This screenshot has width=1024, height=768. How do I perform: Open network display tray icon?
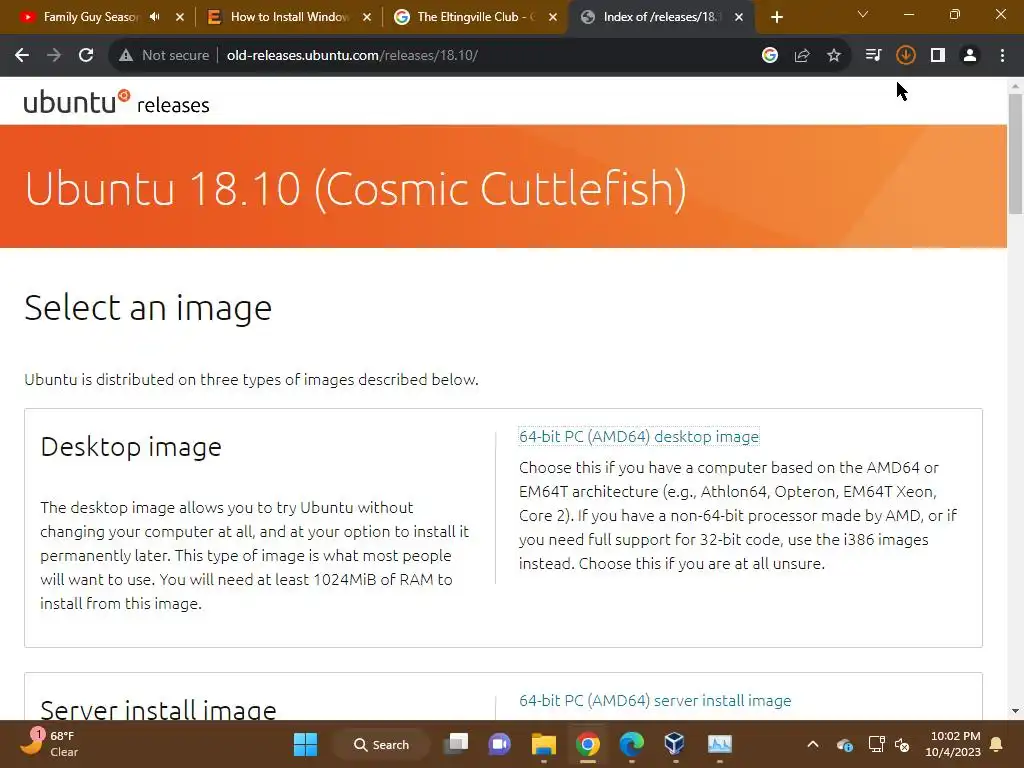(876, 744)
